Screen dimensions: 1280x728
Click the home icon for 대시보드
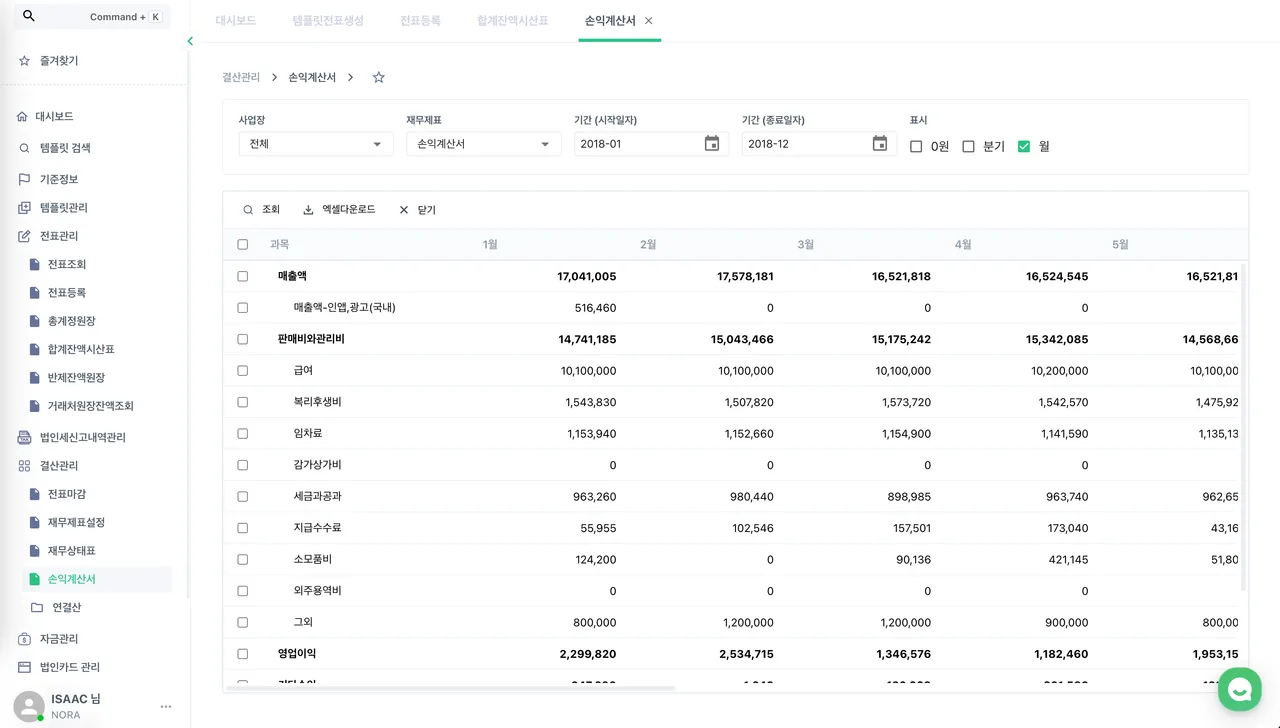pyautogui.click(x=23, y=117)
